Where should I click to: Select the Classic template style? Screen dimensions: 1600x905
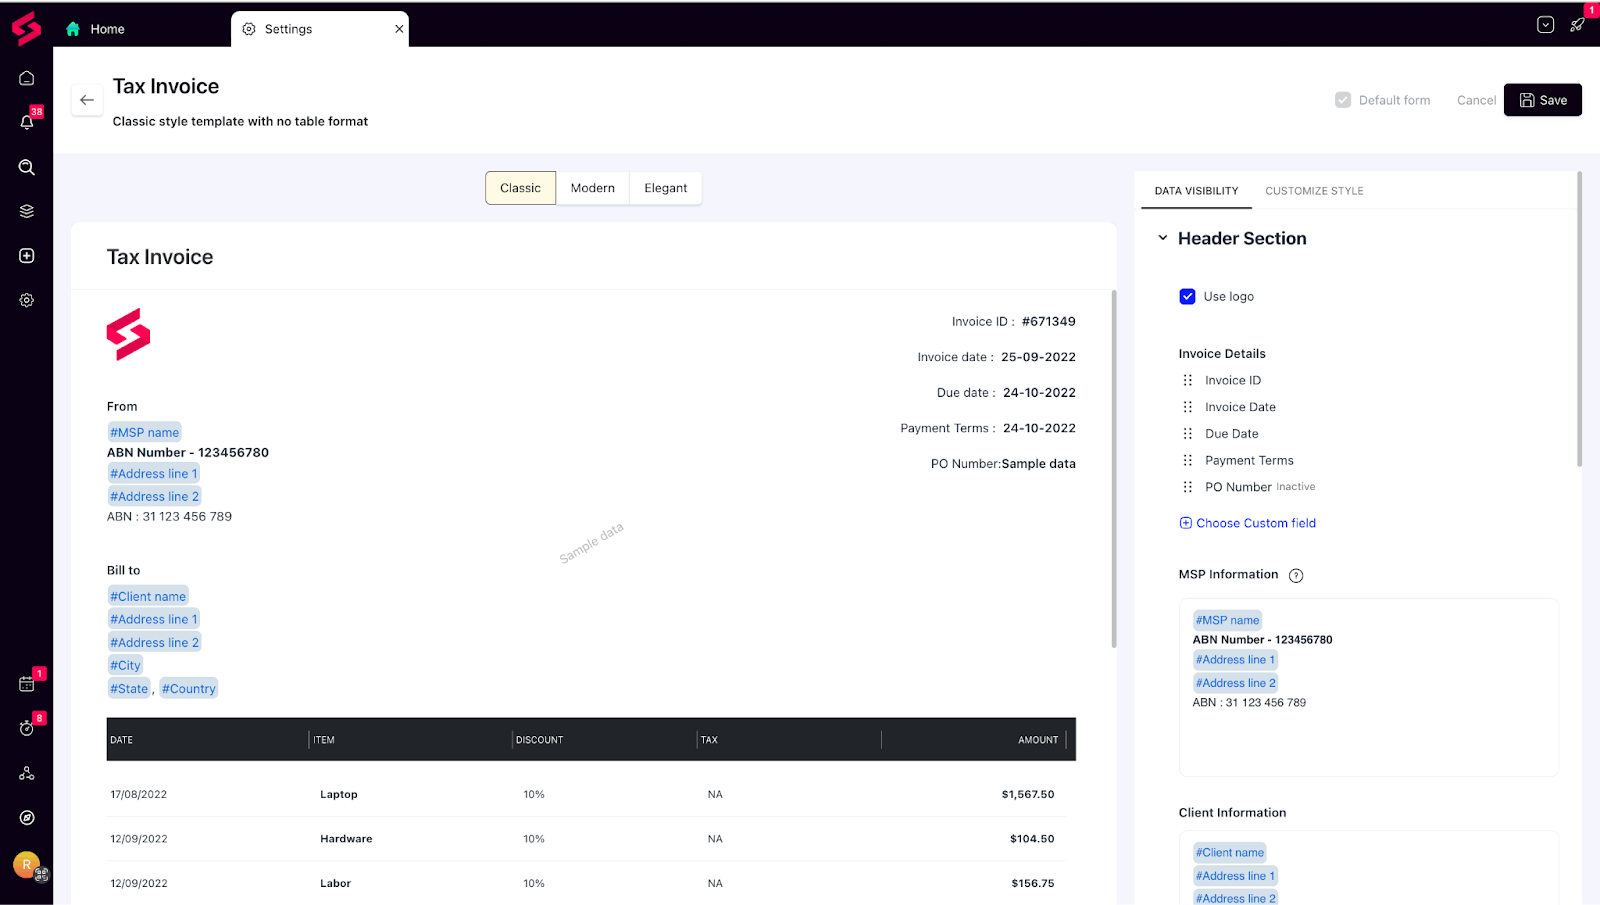tap(520, 188)
